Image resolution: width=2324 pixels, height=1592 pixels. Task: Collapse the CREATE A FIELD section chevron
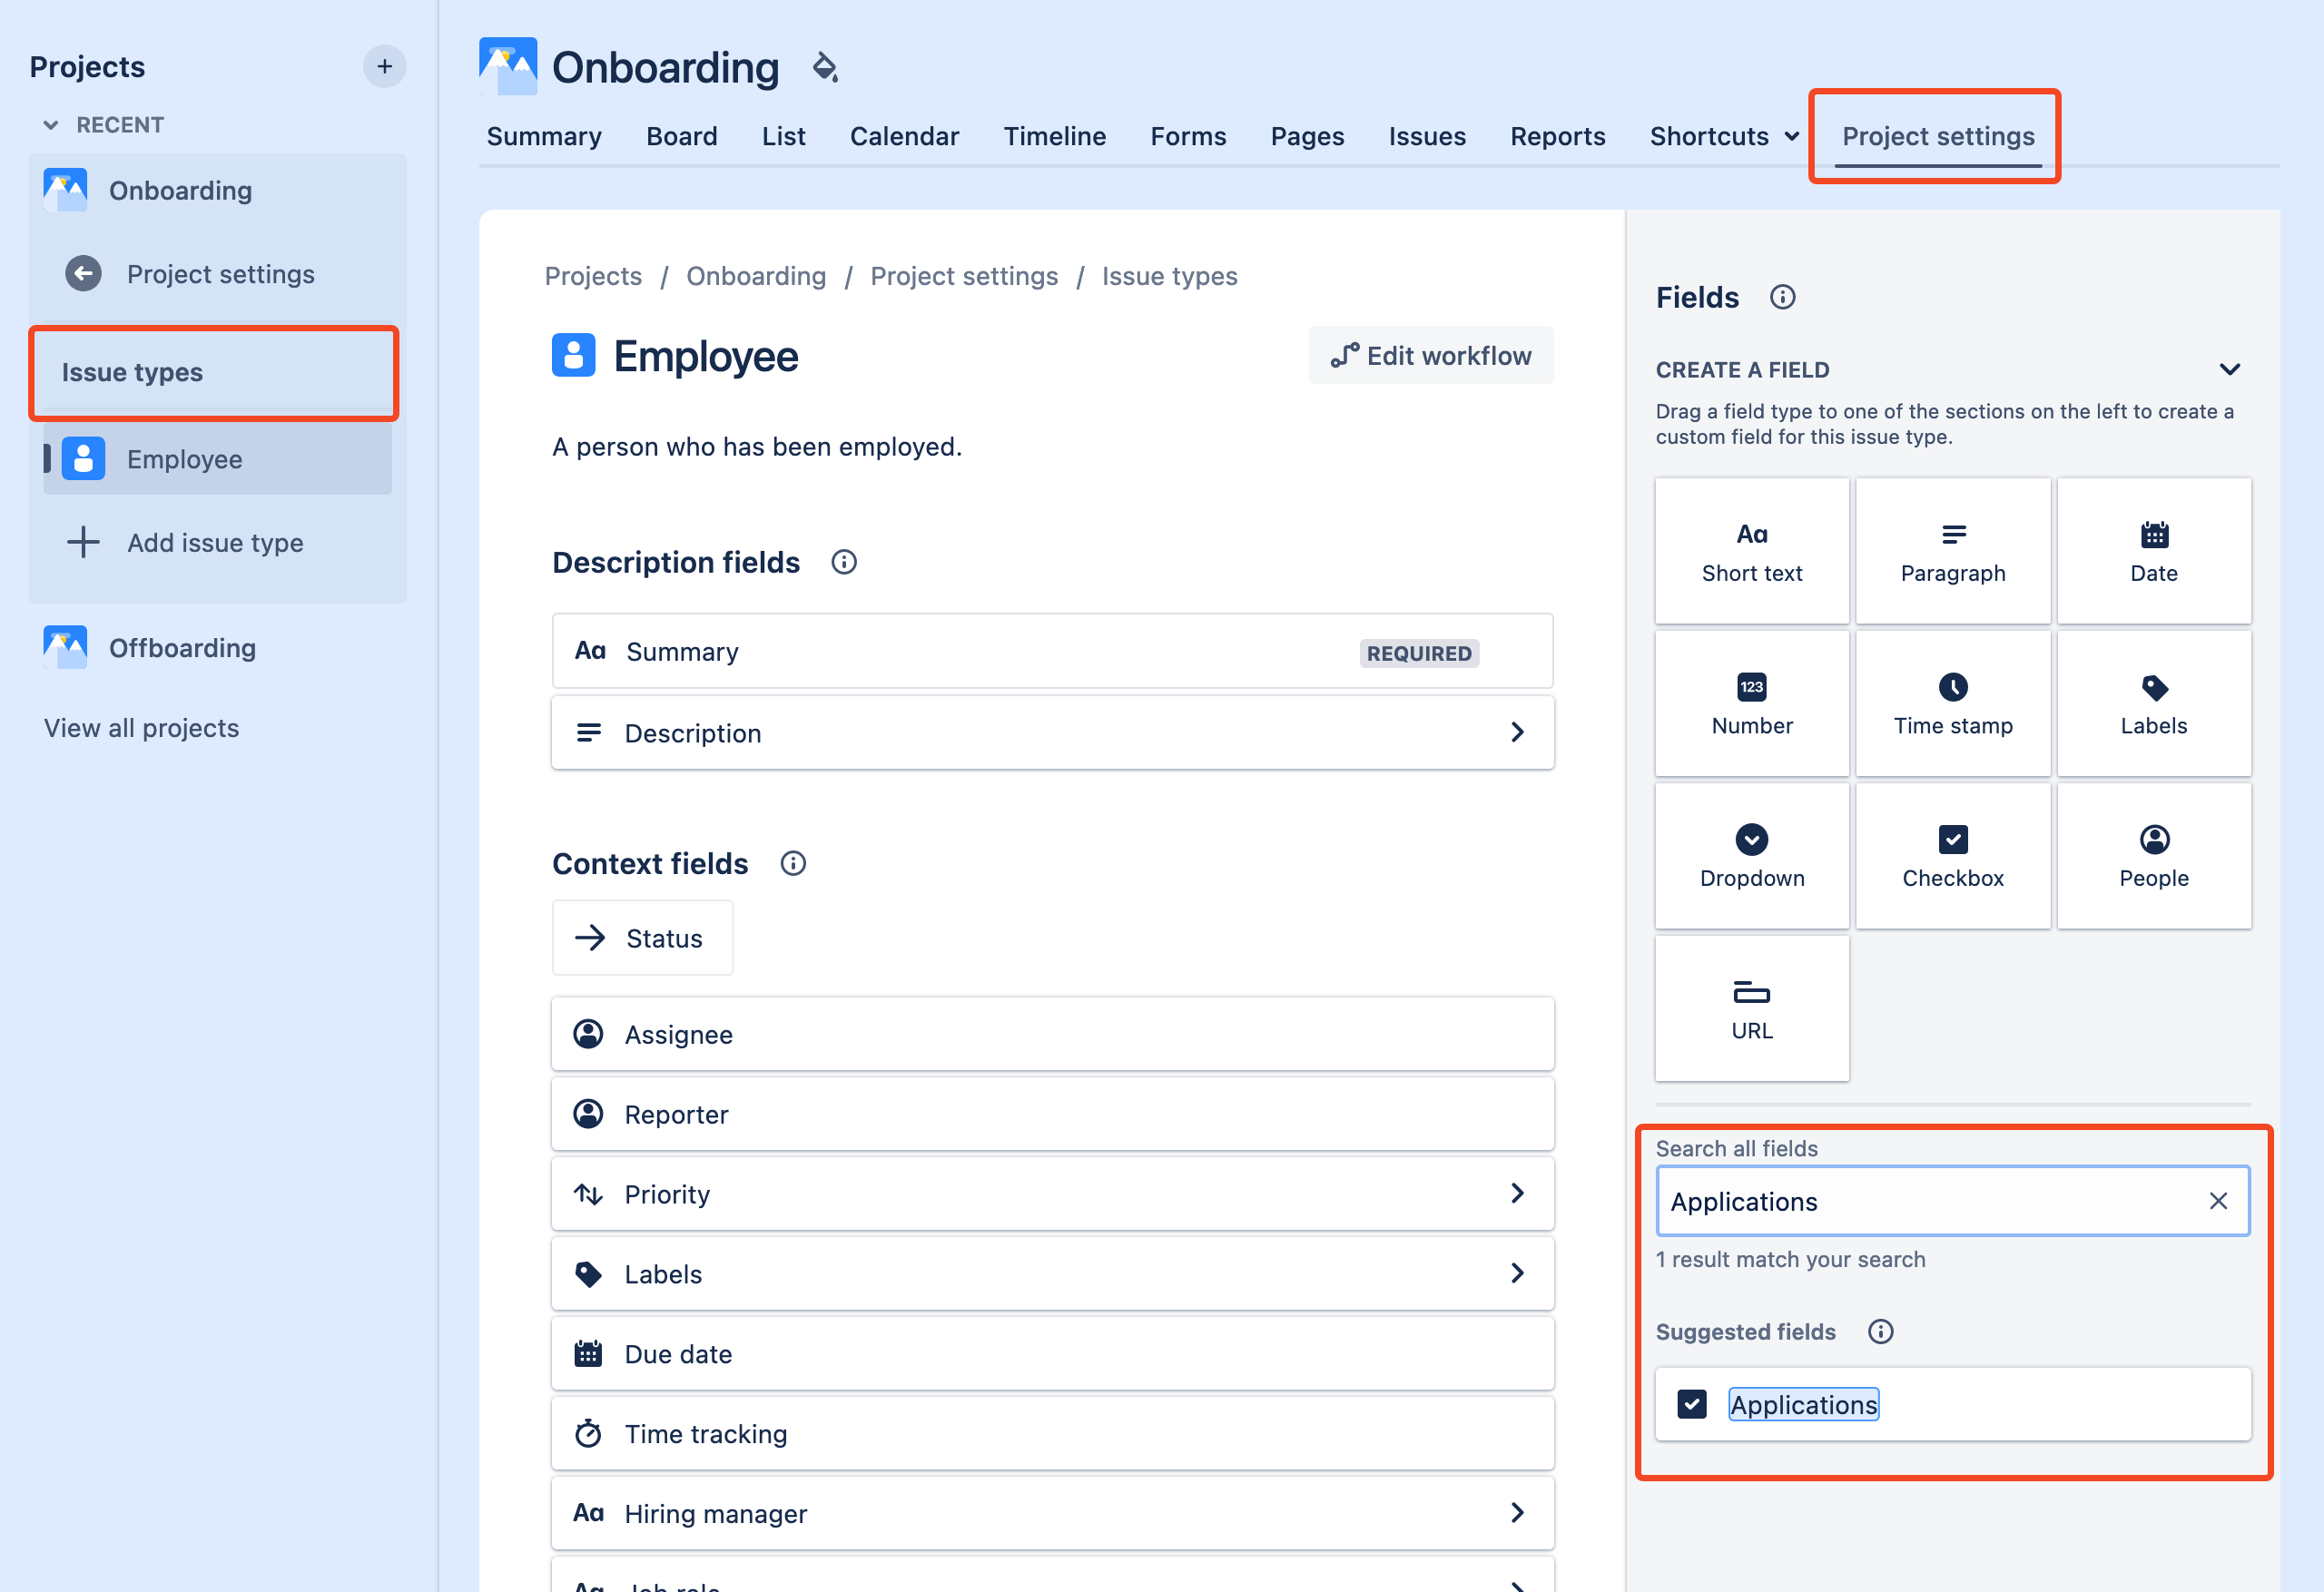pyautogui.click(x=2230, y=369)
